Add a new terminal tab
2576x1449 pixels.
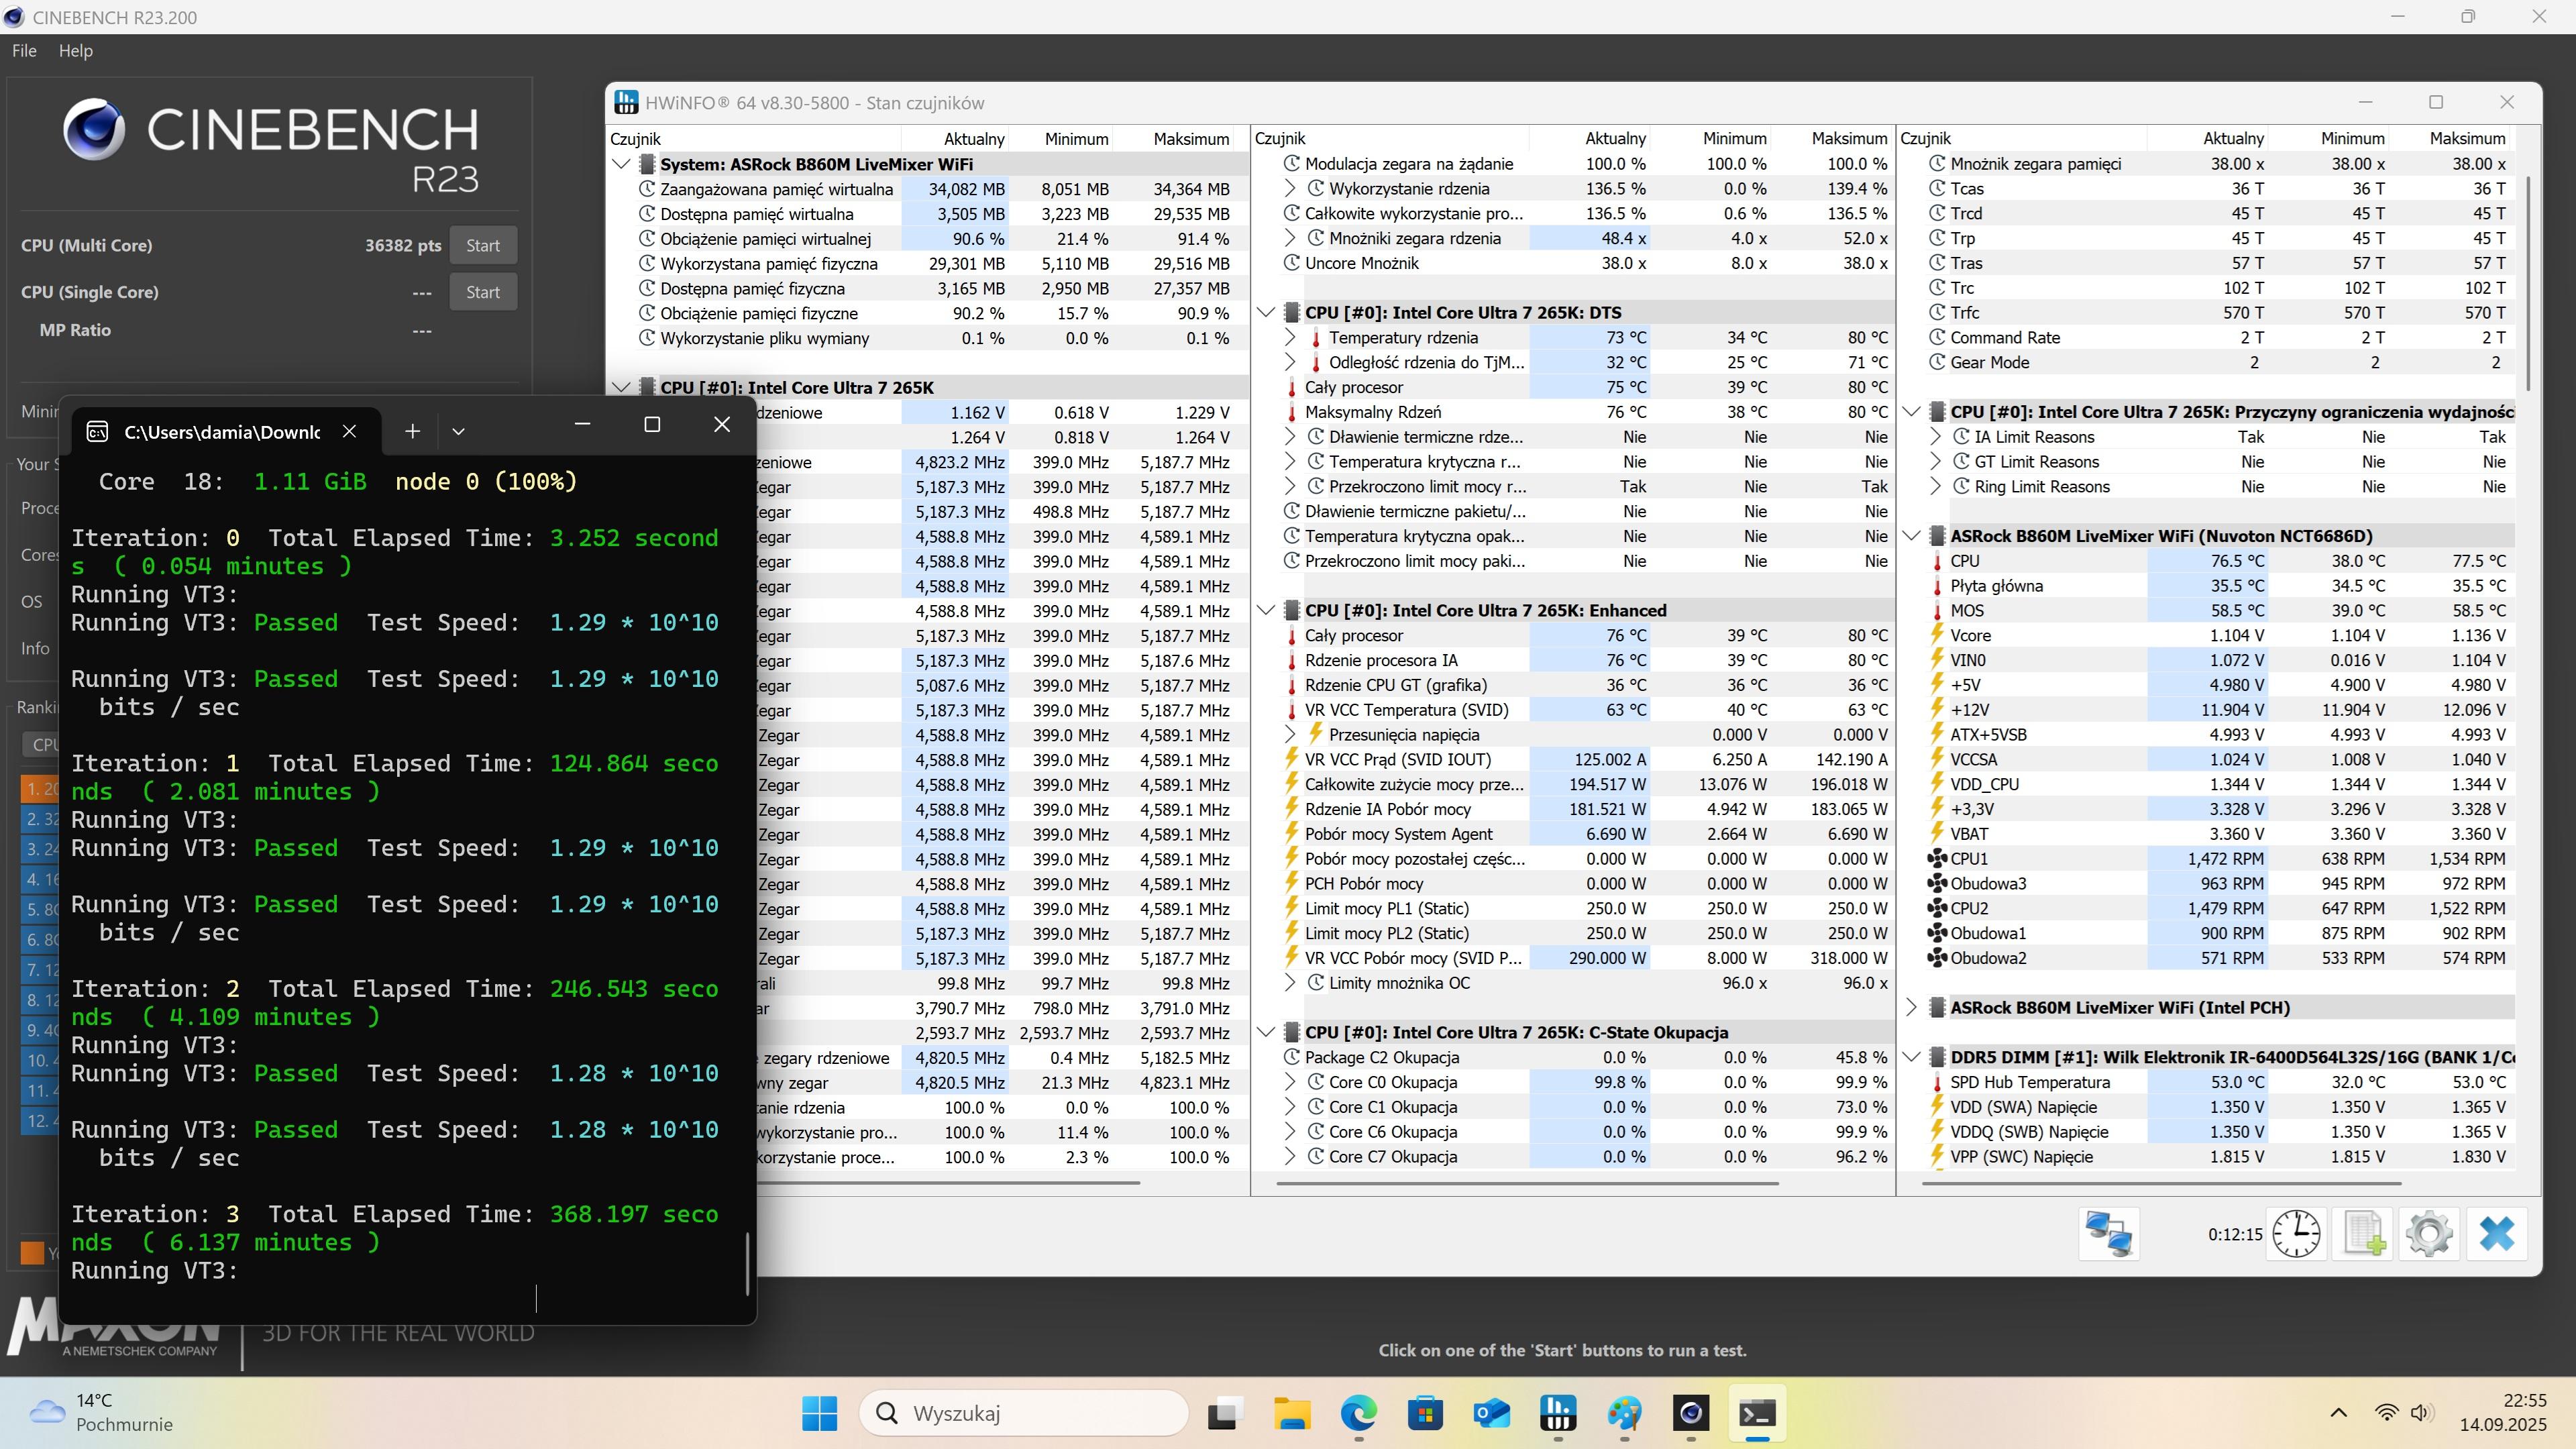pos(412,431)
